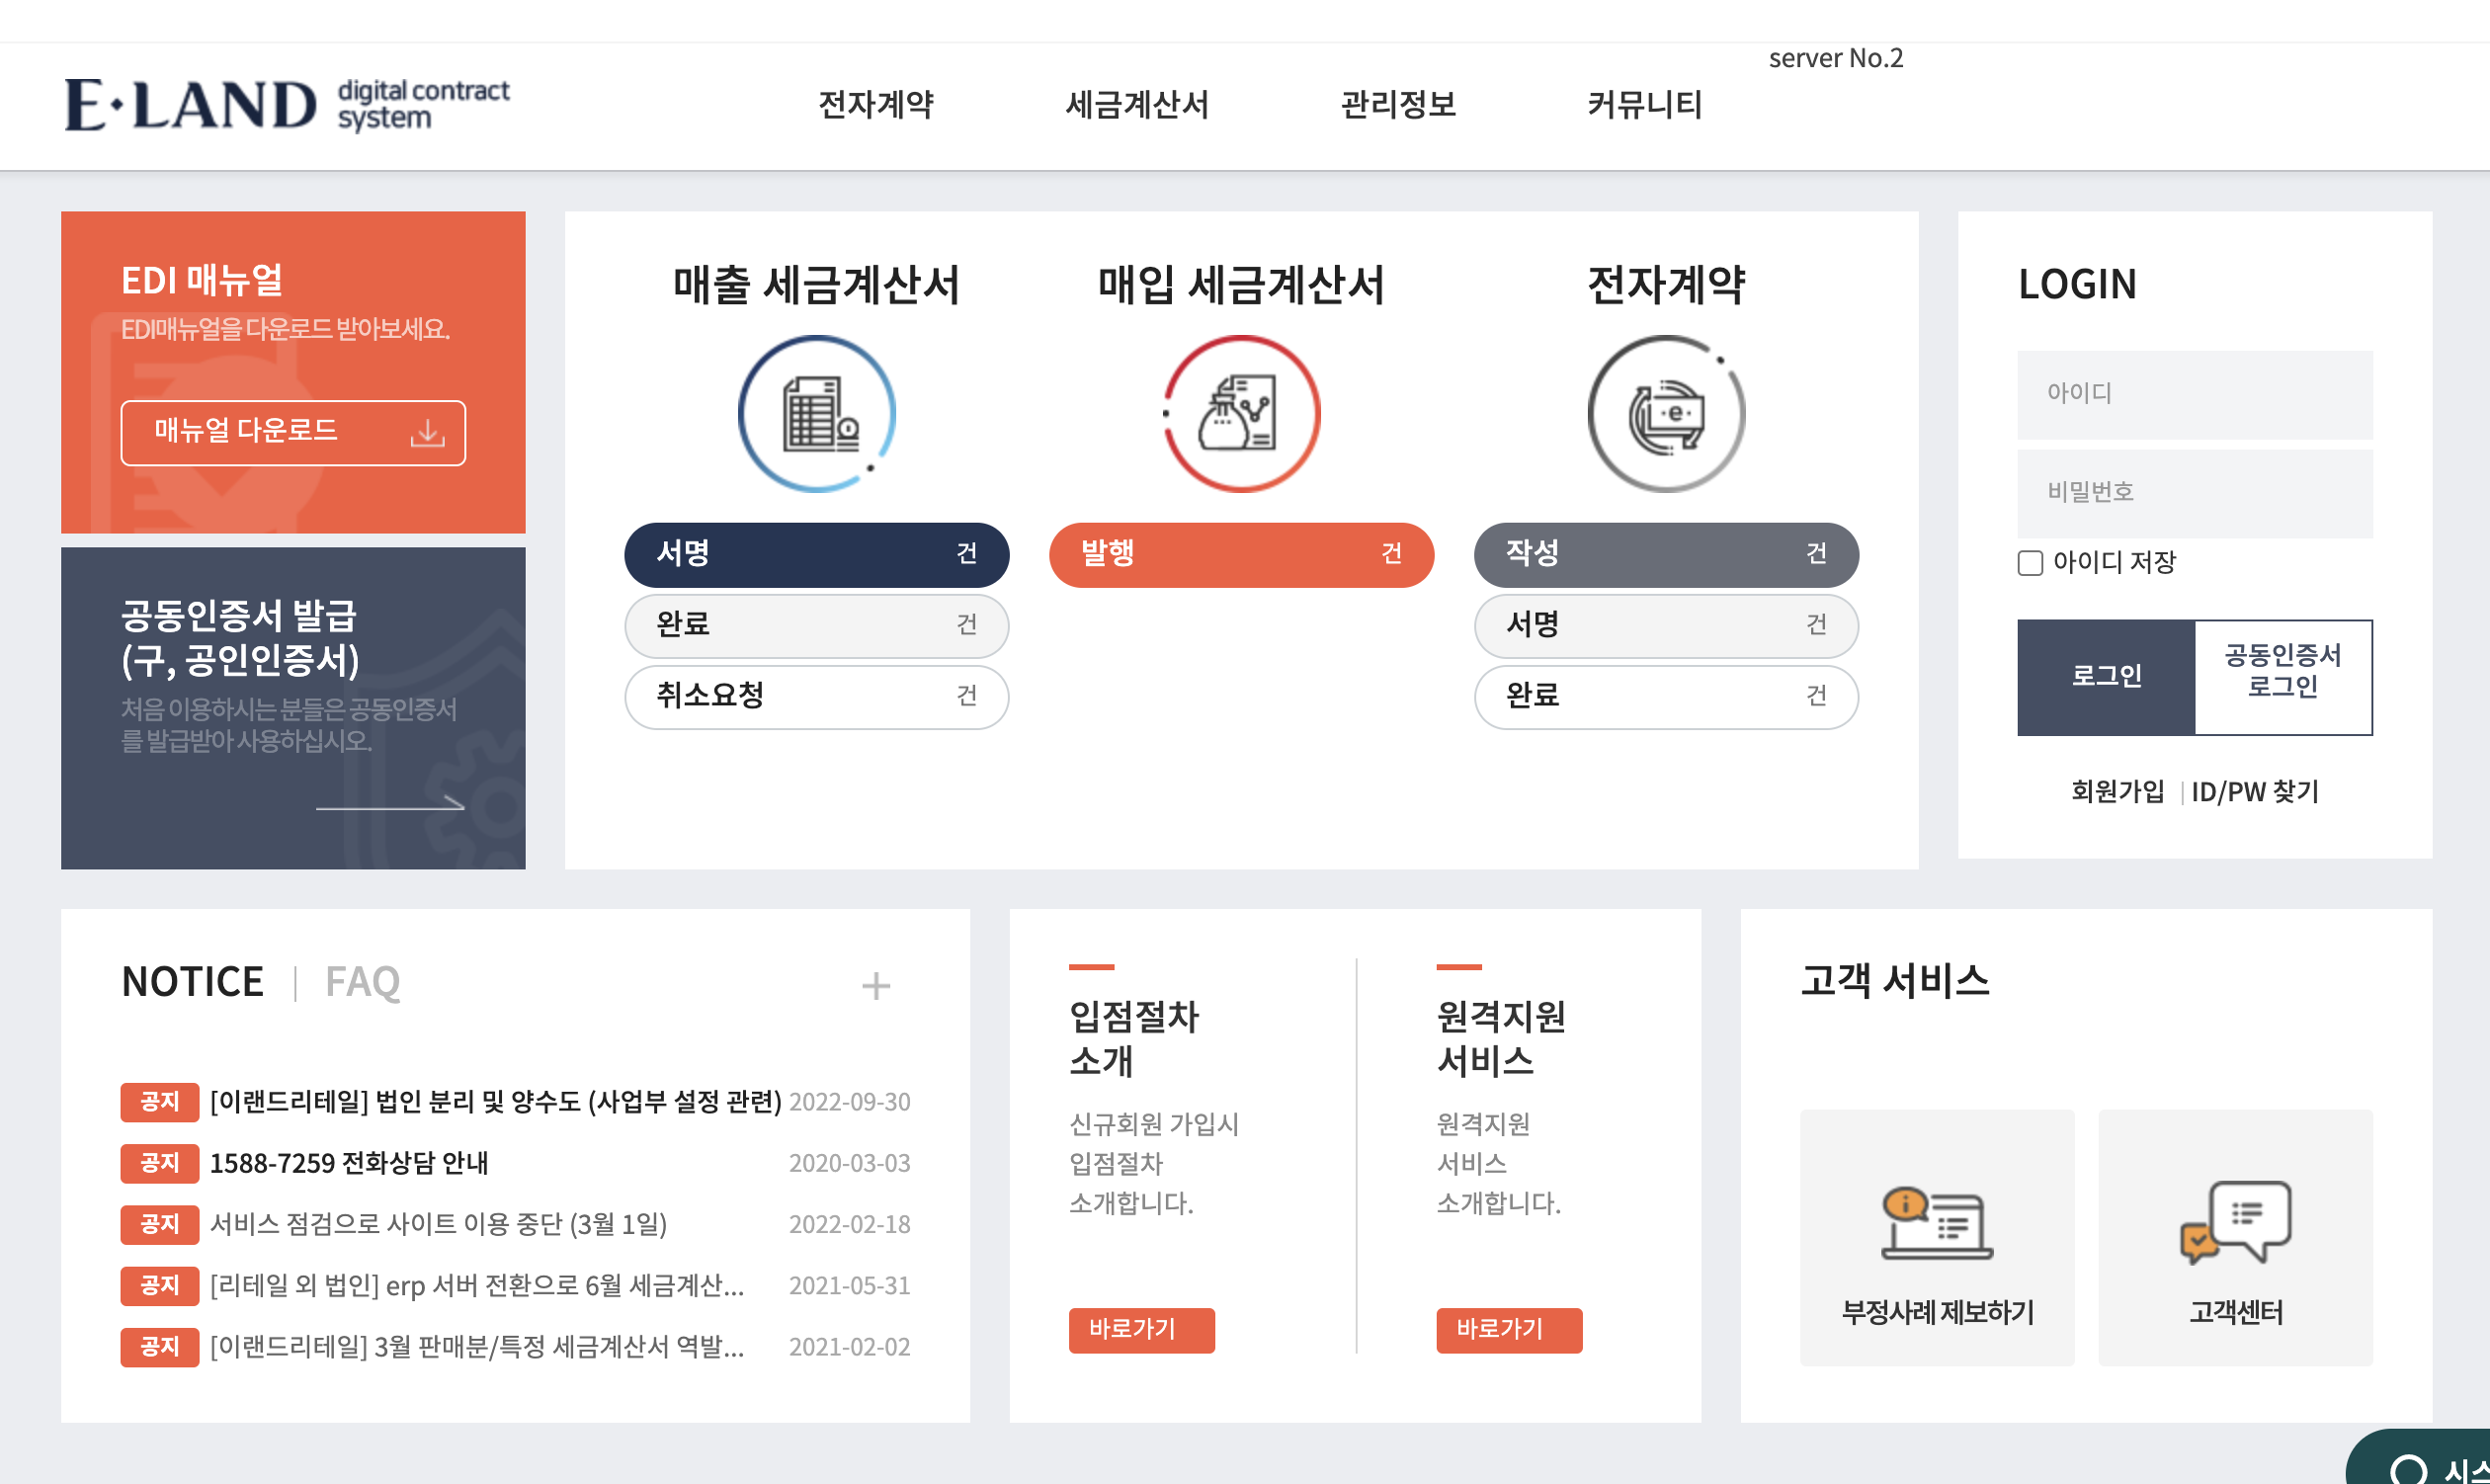This screenshot has height=1484, width=2490.
Task: Open the 커뮤니티 menu
Action: pyautogui.click(x=1645, y=105)
